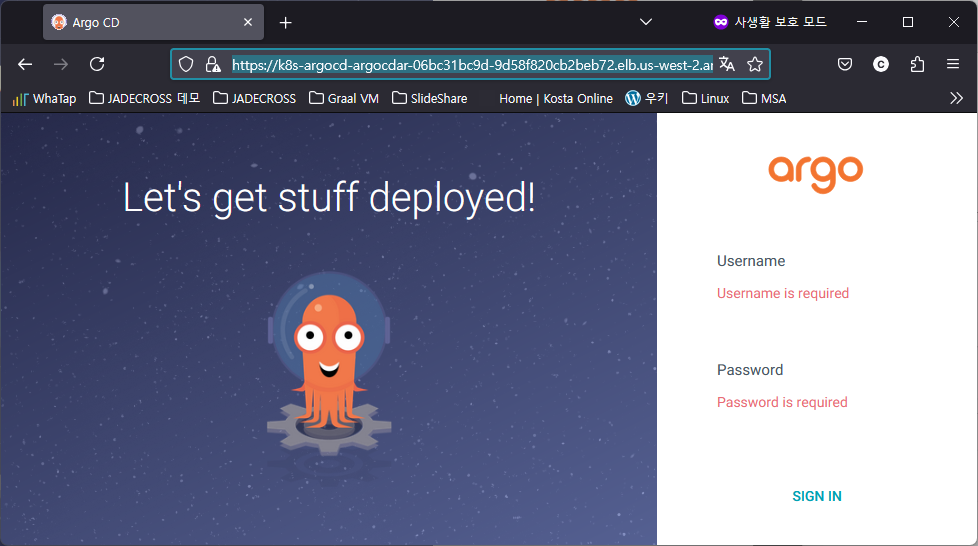Open the Graal VM bookmark folder
Screen dimensions: 978x546
(344, 99)
